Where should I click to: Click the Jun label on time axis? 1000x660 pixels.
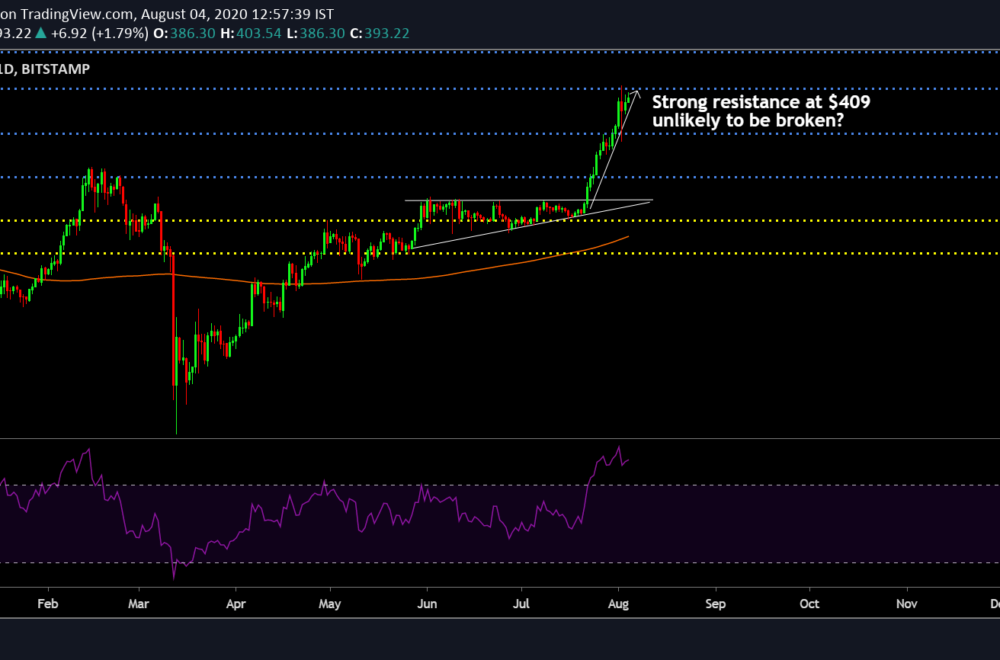coord(427,603)
